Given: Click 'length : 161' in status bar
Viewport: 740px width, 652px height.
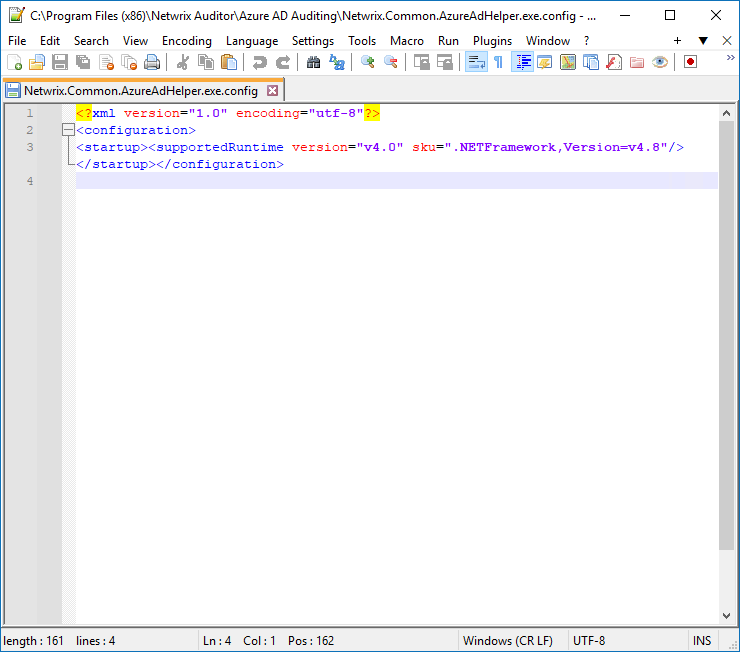Looking at the screenshot, I should click(33, 641).
